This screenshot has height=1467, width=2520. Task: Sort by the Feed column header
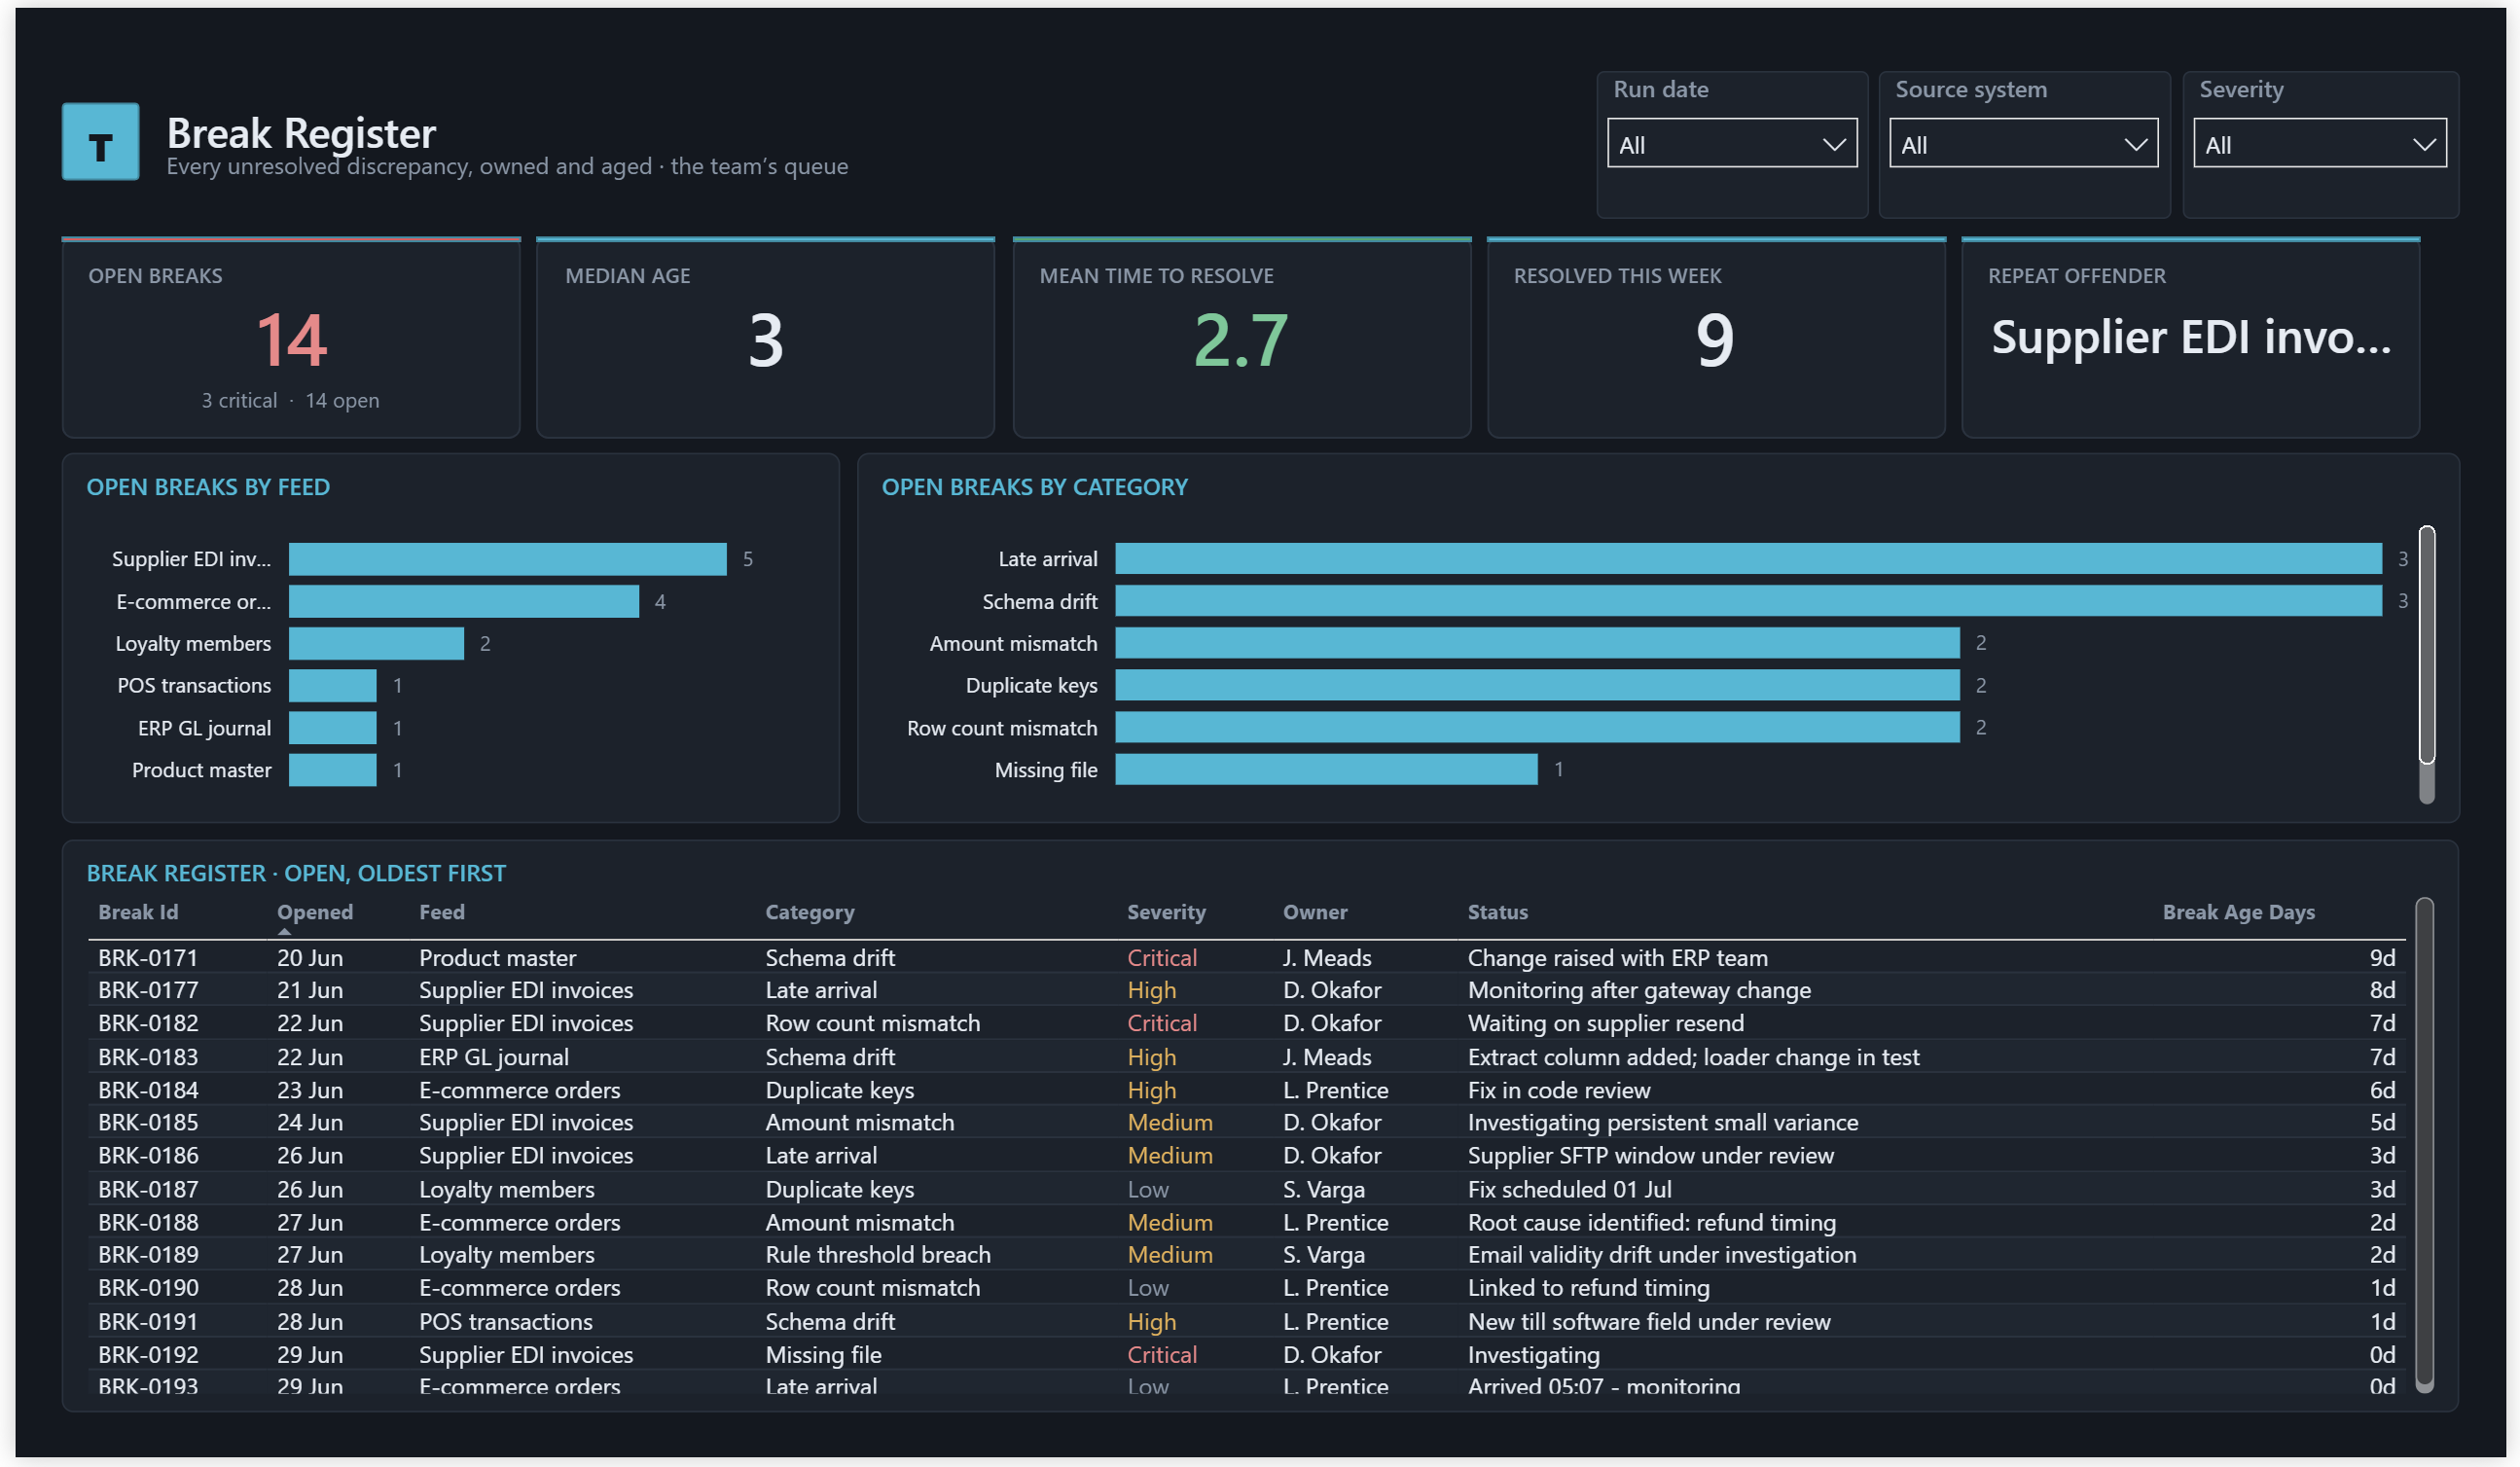click(442, 912)
